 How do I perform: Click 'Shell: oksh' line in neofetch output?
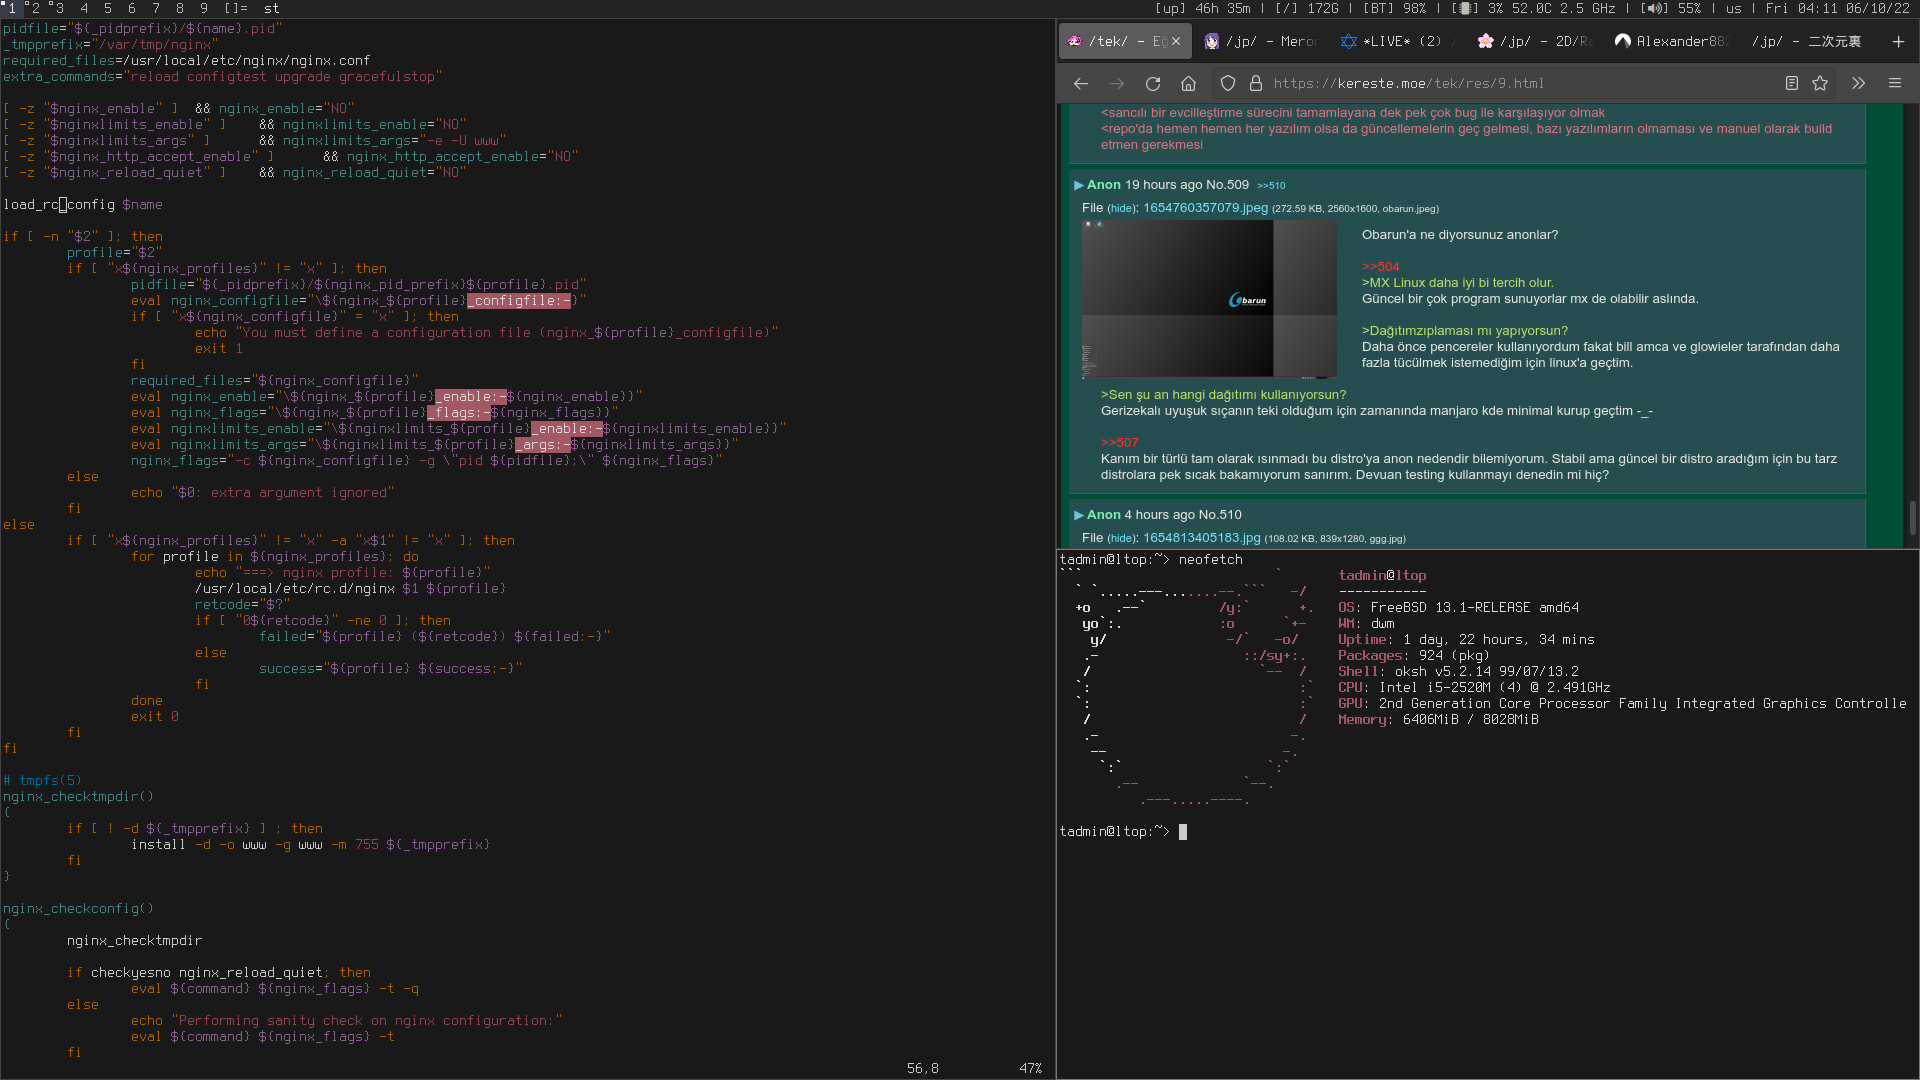pos(1459,672)
